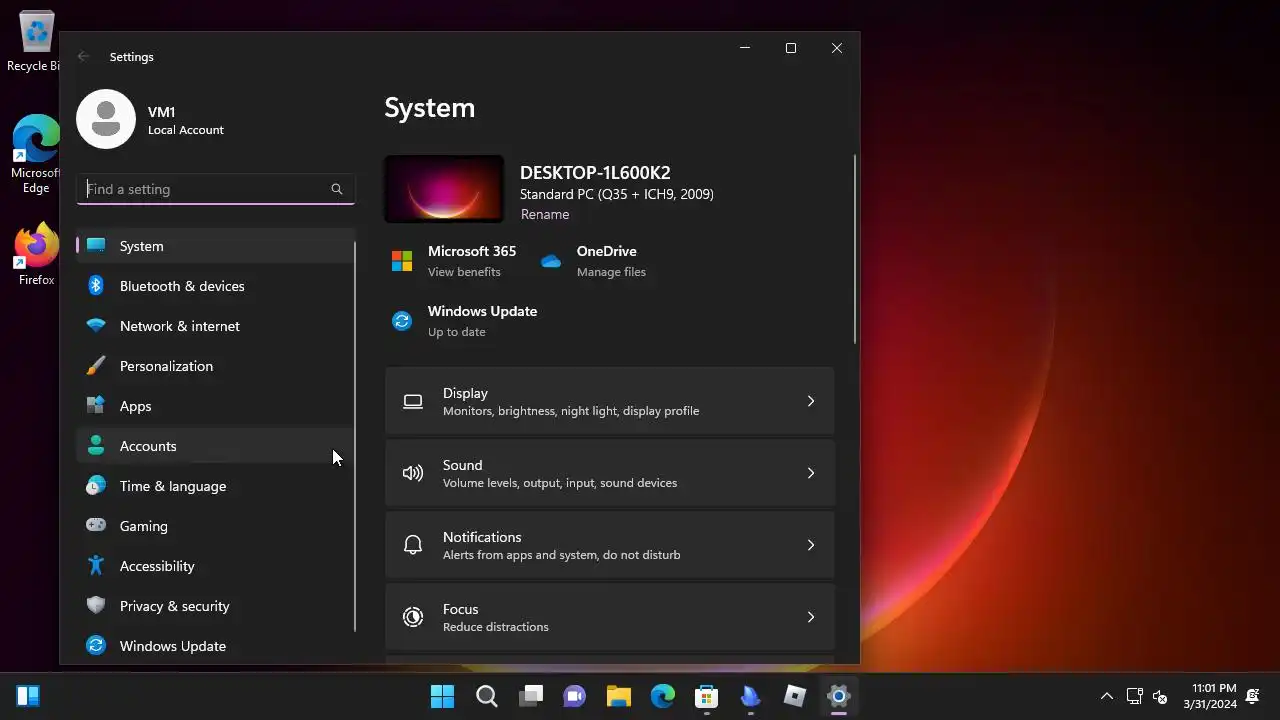The height and width of the screenshot is (720, 1280).
Task: Open the Sound settings card
Action: (x=610, y=473)
